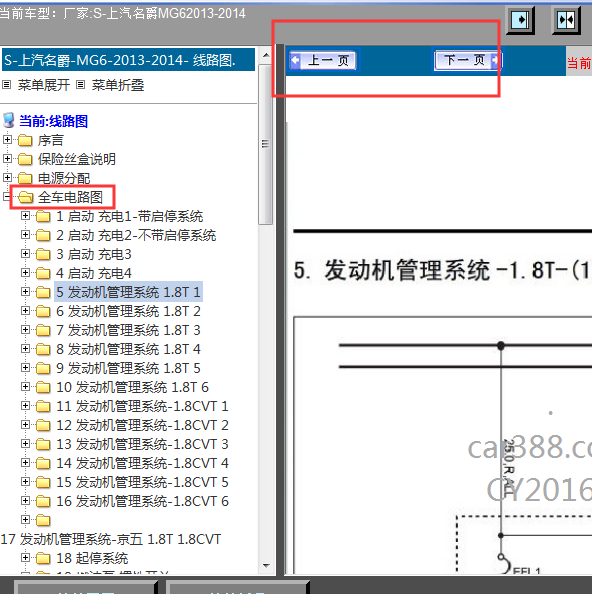Click folder icon of 18 起停系统
The image size is (592, 594).
tap(43, 558)
